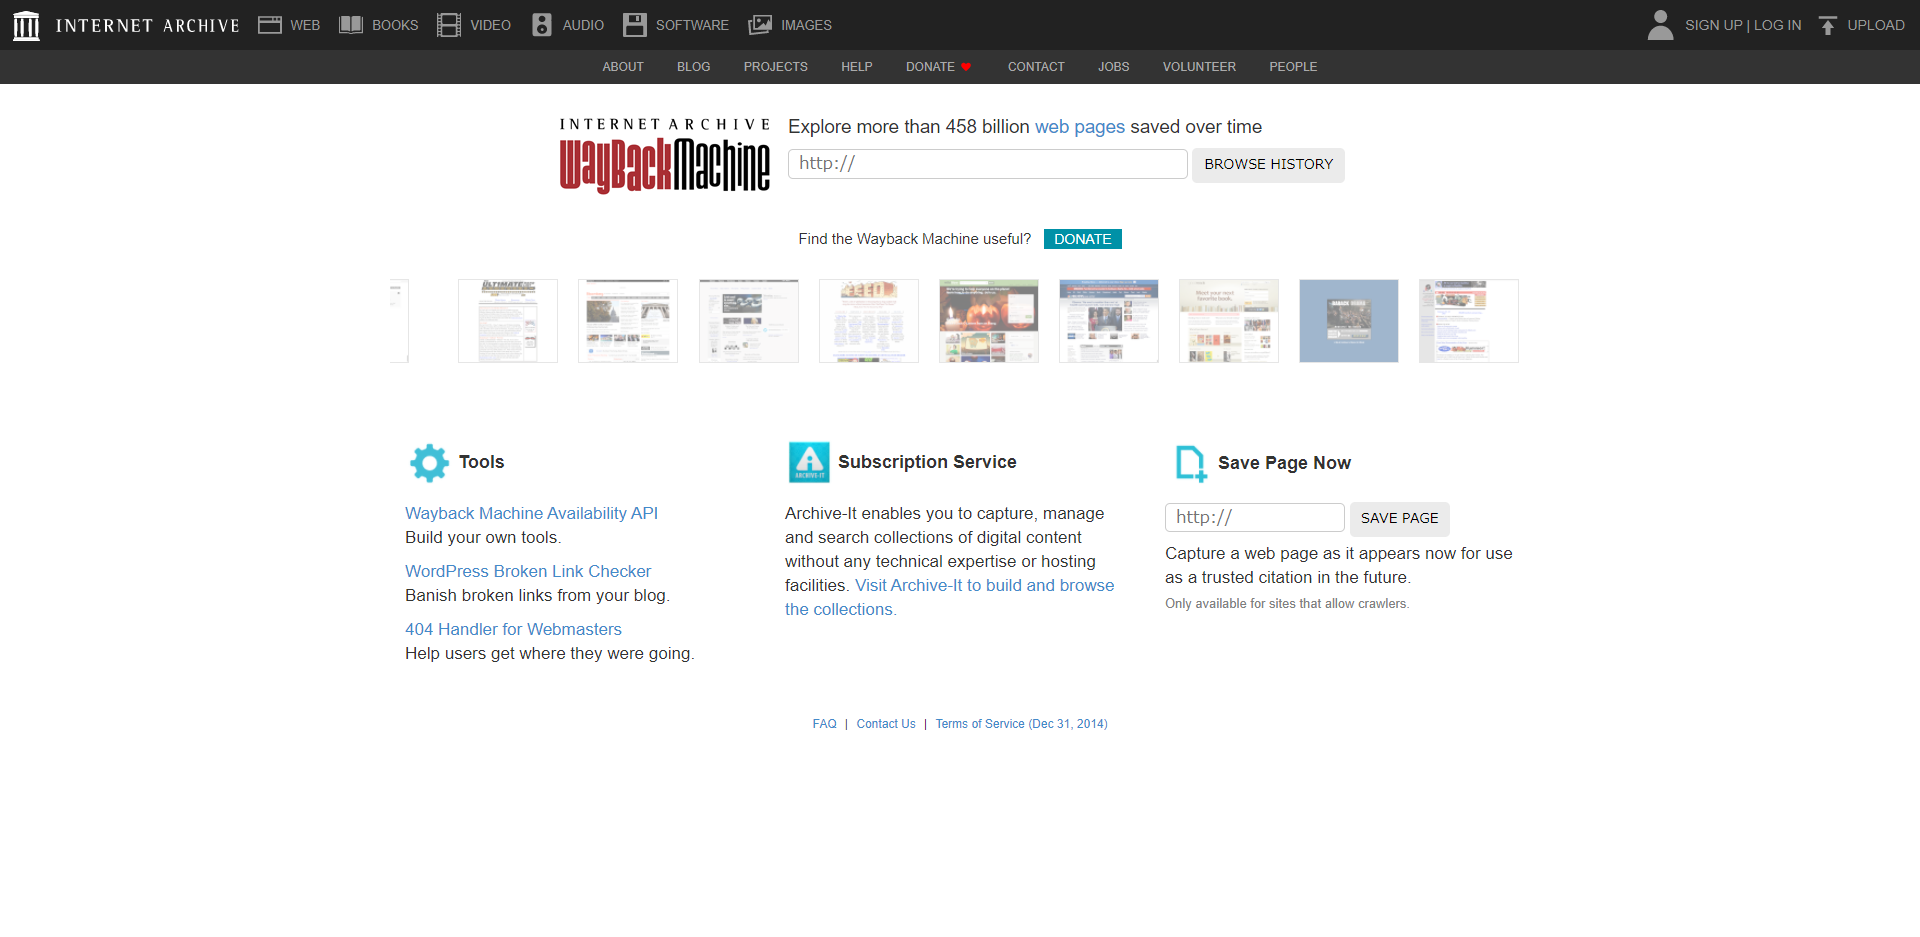1920x937 pixels.
Task: Open the Ultimate site thumbnail
Action: pos(508,321)
